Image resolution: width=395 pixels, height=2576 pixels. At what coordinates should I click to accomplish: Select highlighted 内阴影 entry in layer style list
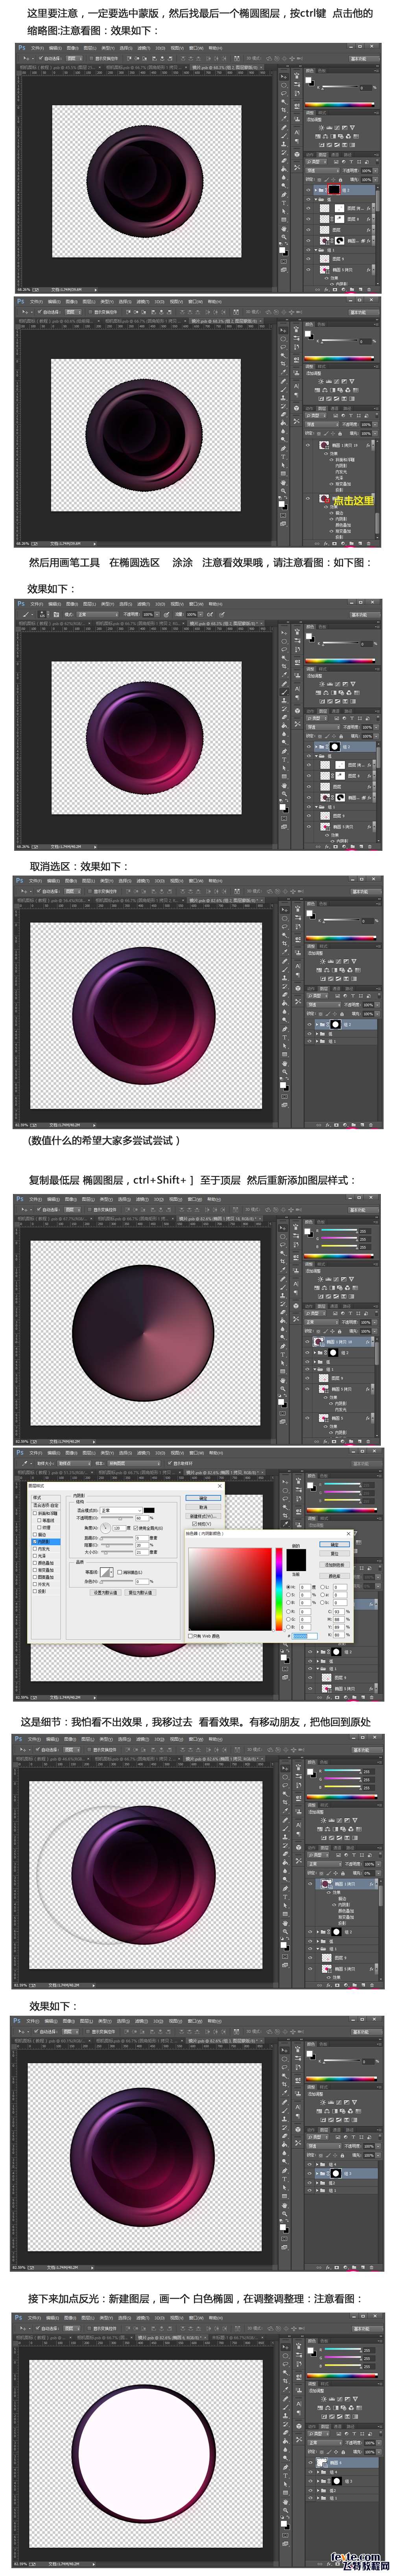[x=45, y=1542]
